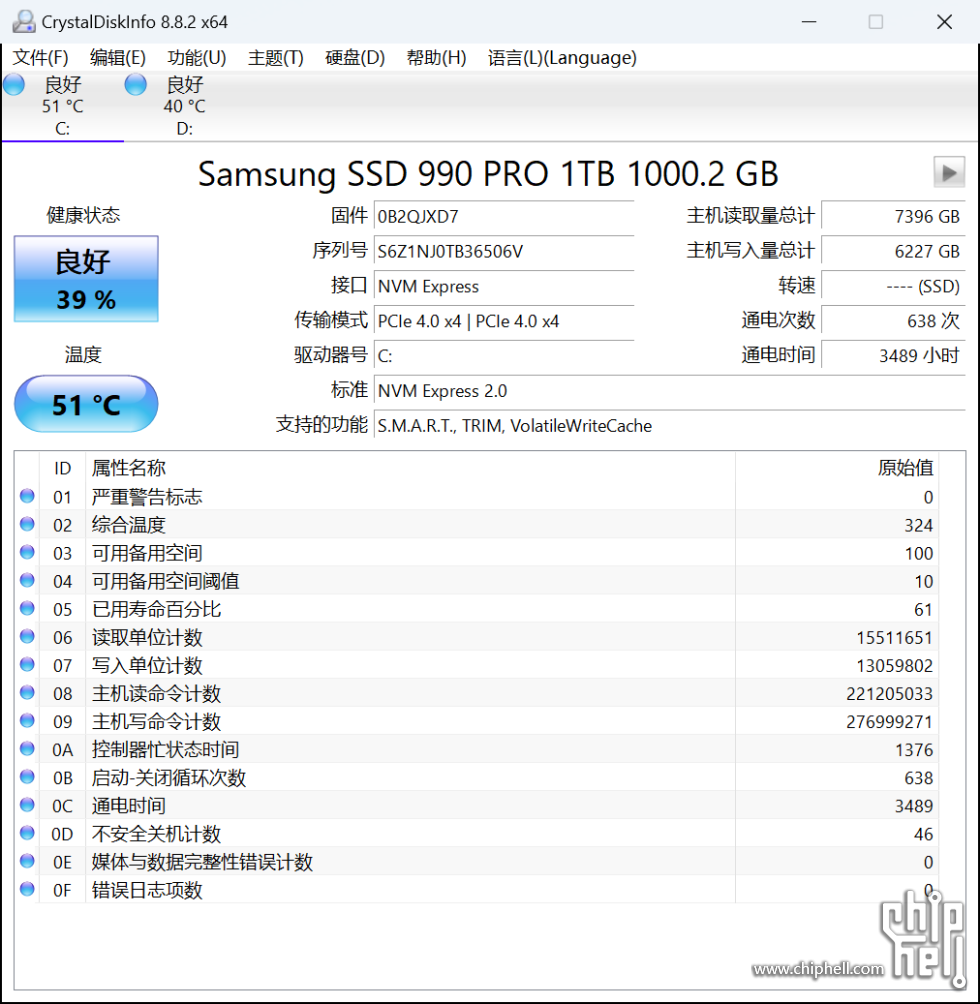Open the 功能(U) menu

pos(197,58)
